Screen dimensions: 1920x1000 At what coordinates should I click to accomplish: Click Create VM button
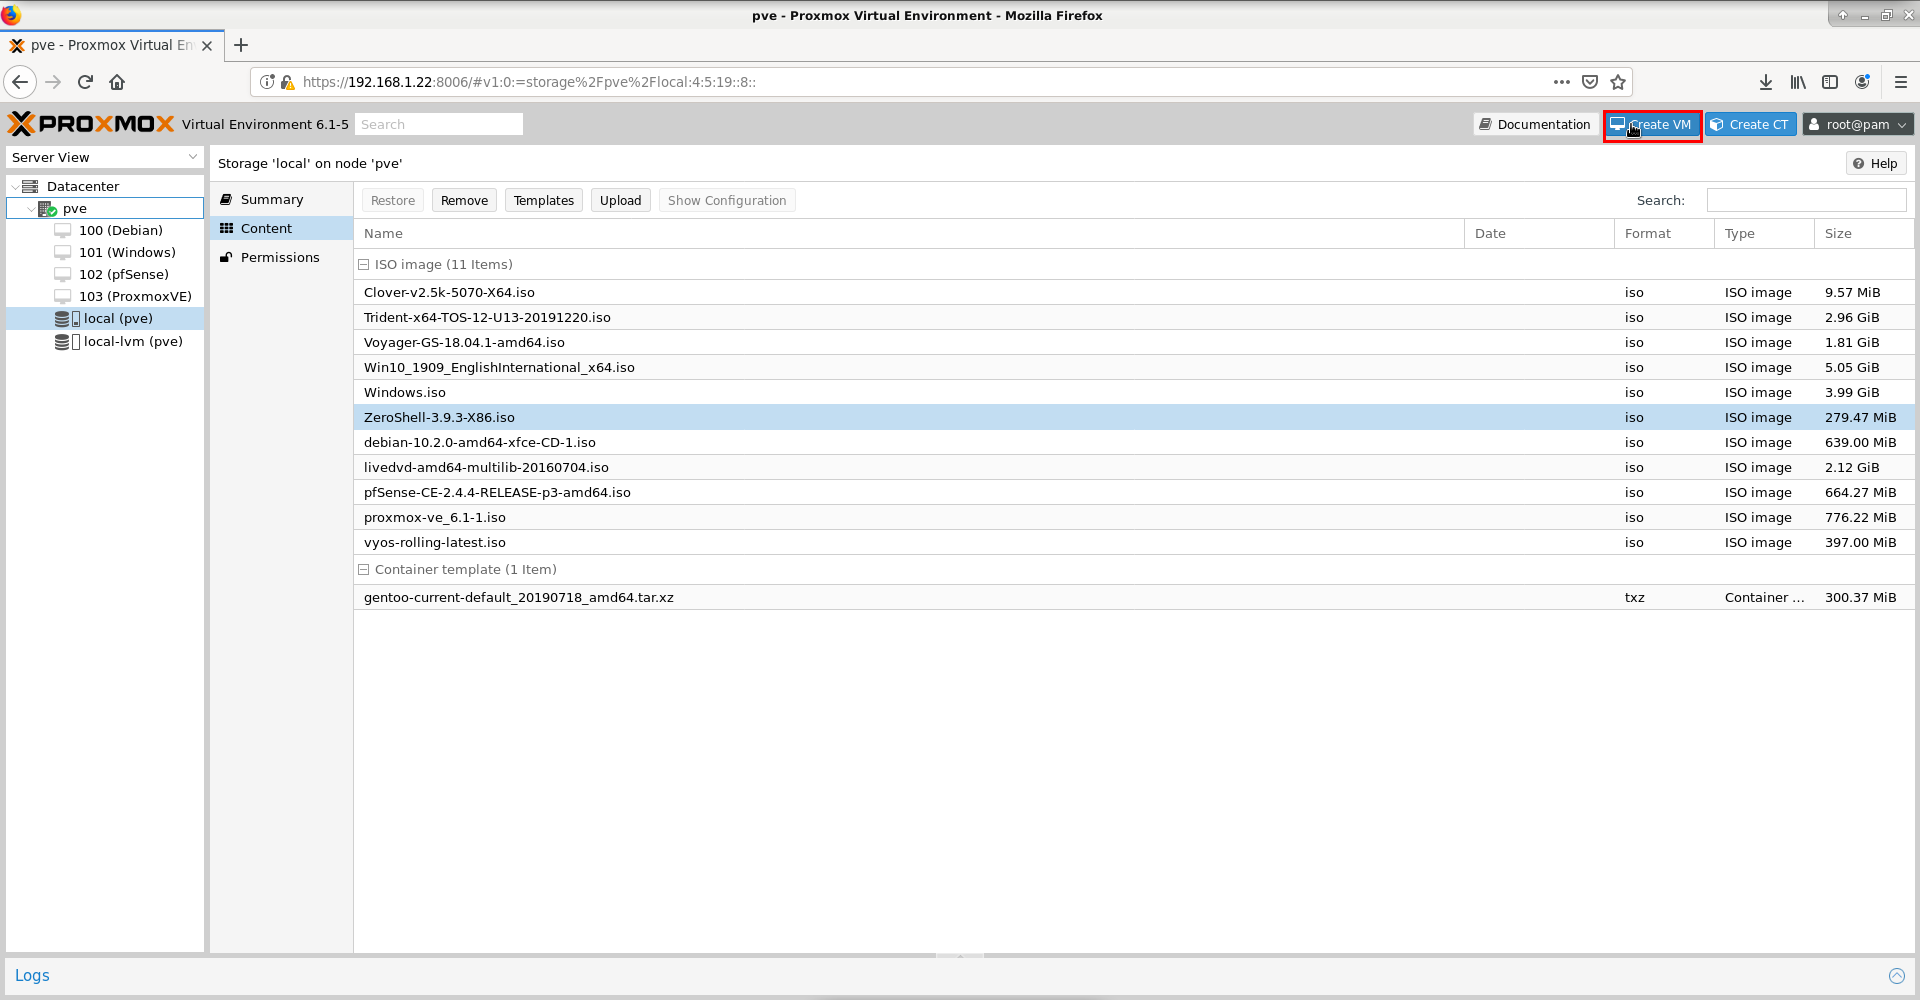(x=1652, y=124)
